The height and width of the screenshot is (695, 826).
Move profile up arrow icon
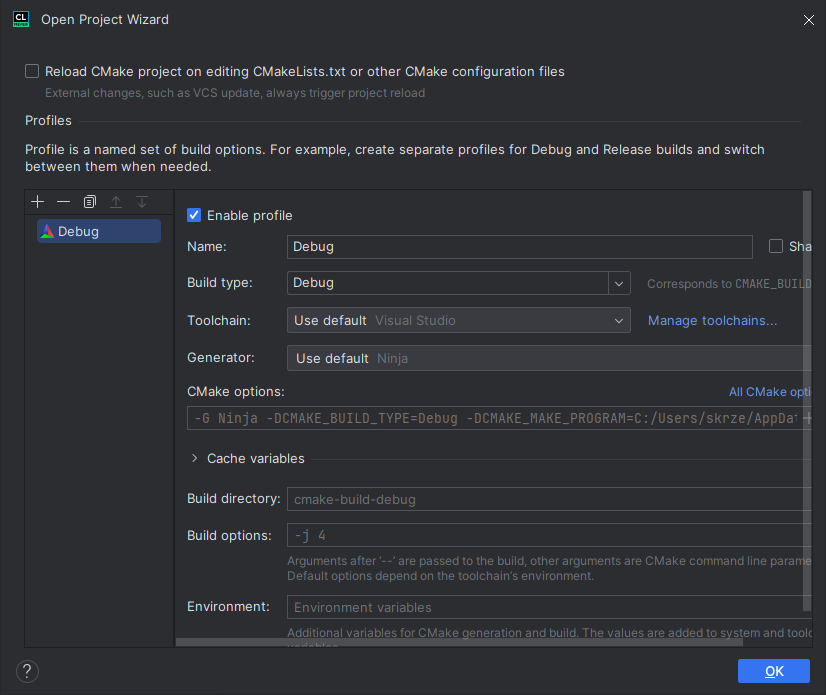(116, 202)
